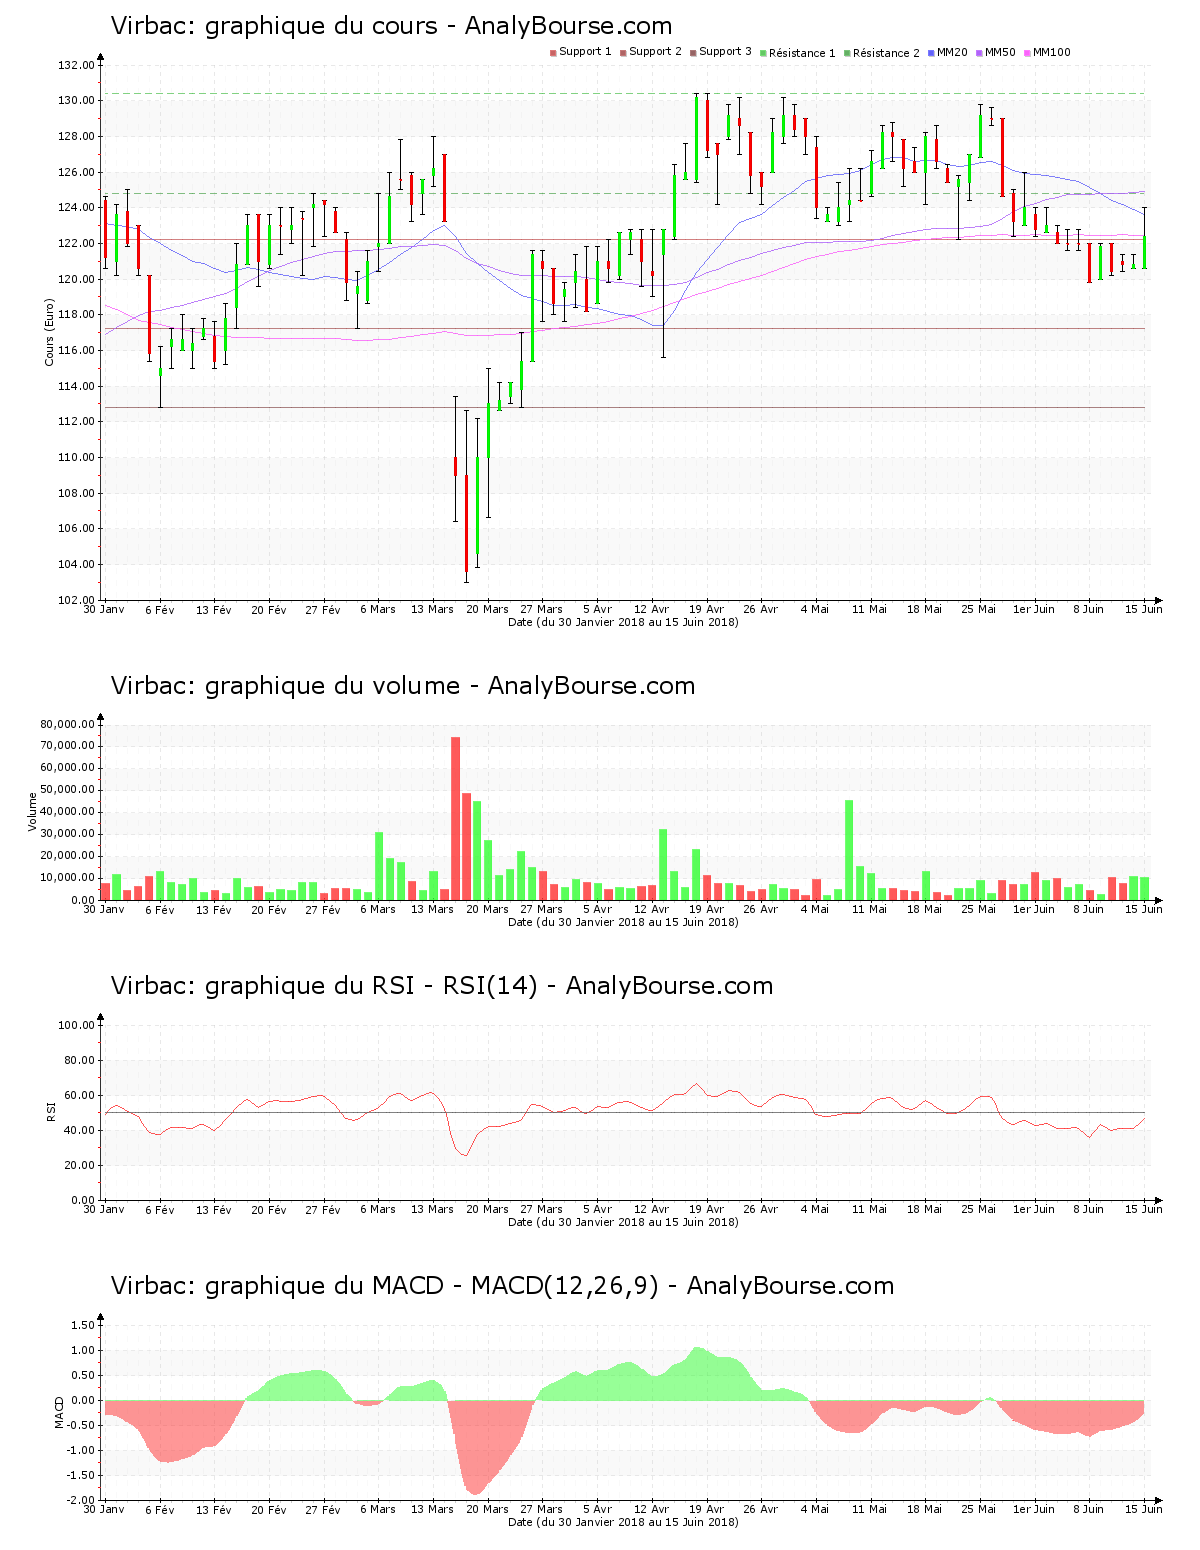Click the '13 Mars' date under volume chart
The width and height of the screenshot is (1200, 1550).
432,909
